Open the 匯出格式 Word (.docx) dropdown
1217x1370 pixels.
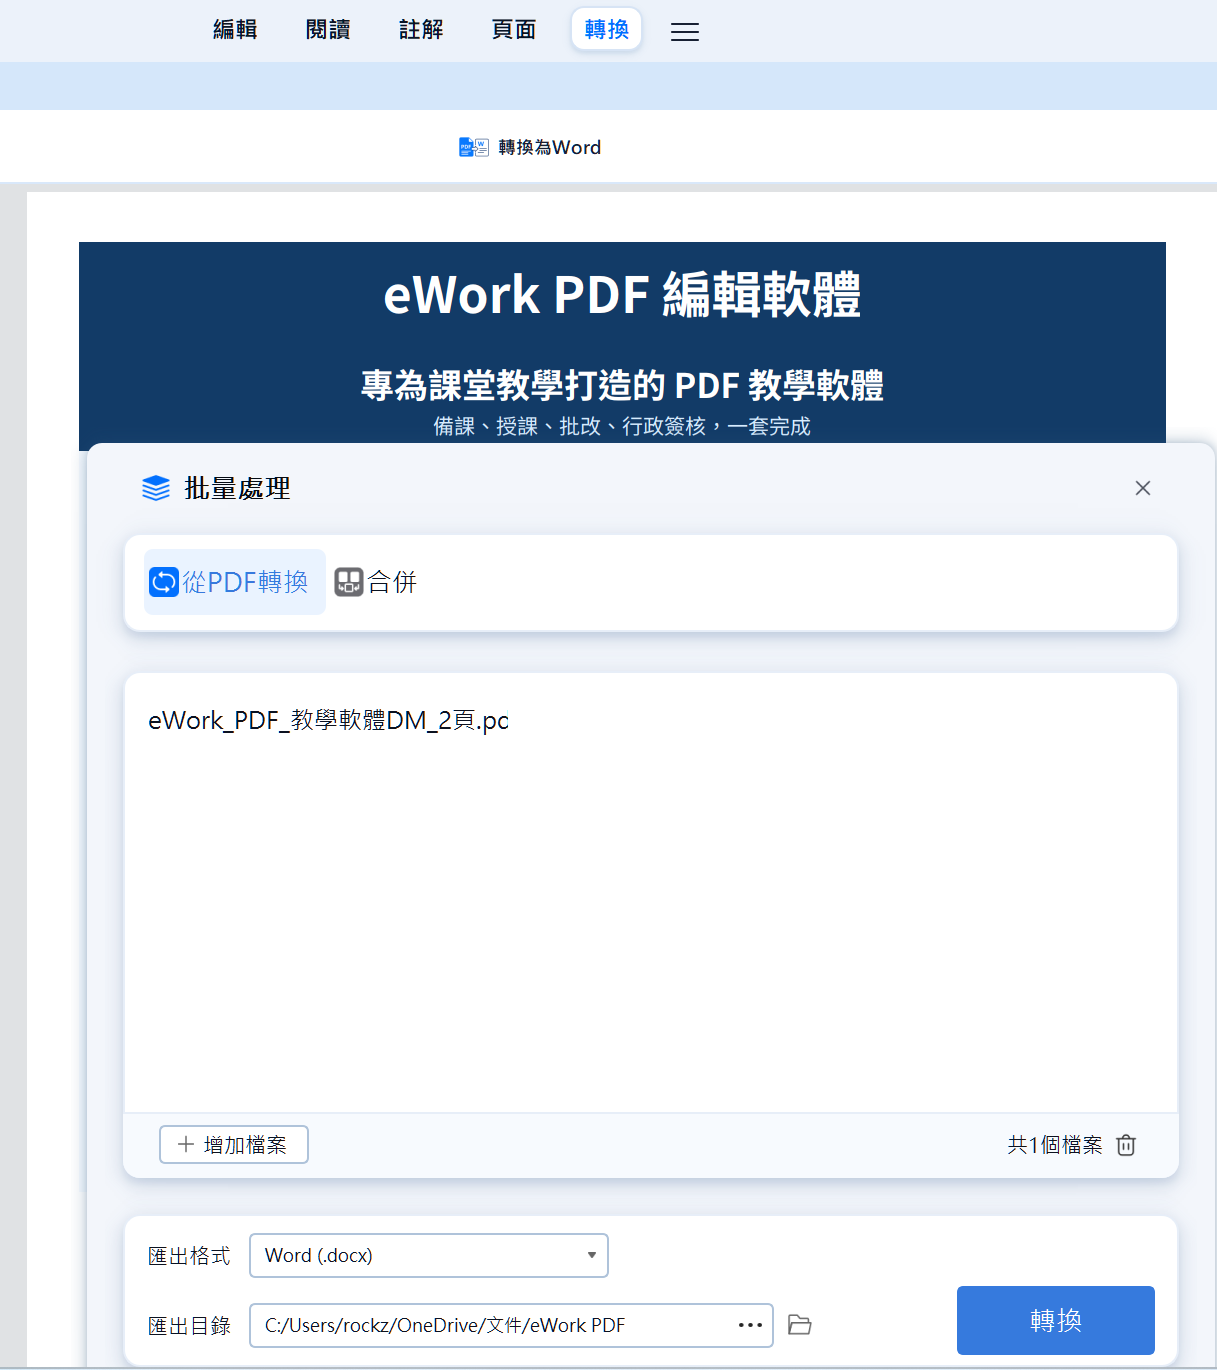429,1256
